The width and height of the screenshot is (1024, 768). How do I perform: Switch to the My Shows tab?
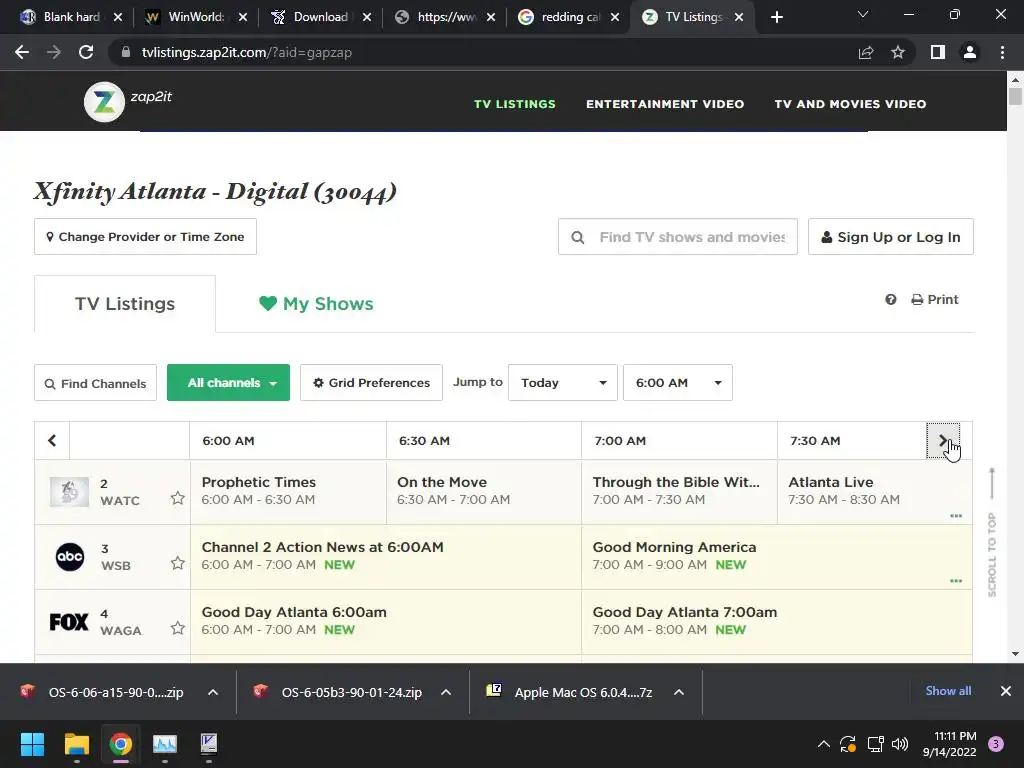tap(317, 304)
